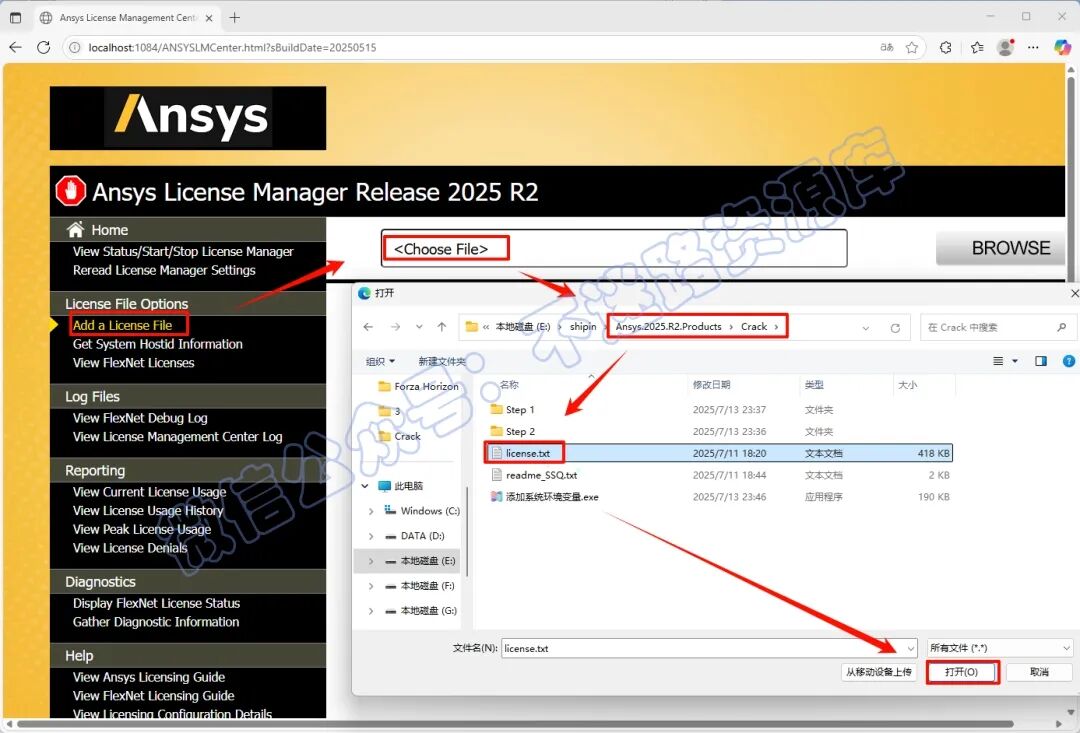1080x733 pixels.
Task: Open browser extensions icon
Action: pos(946,48)
